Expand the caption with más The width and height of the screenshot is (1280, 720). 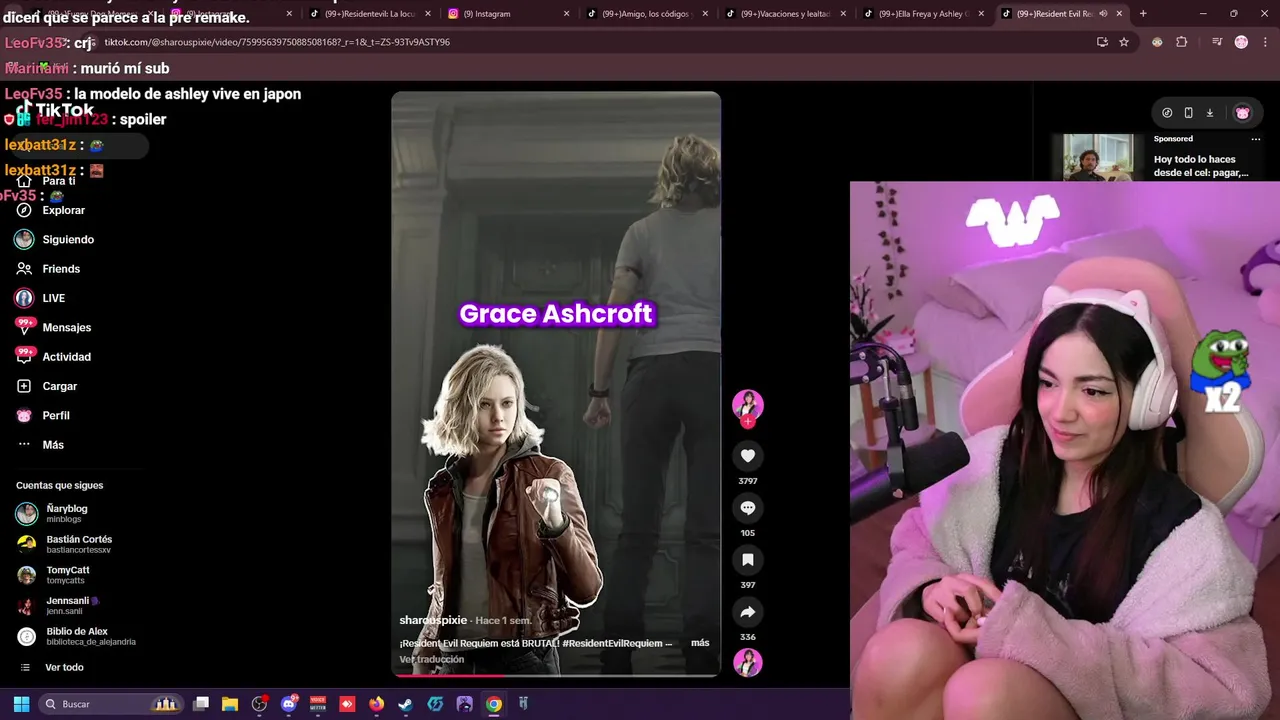pyautogui.click(x=700, y=643)
